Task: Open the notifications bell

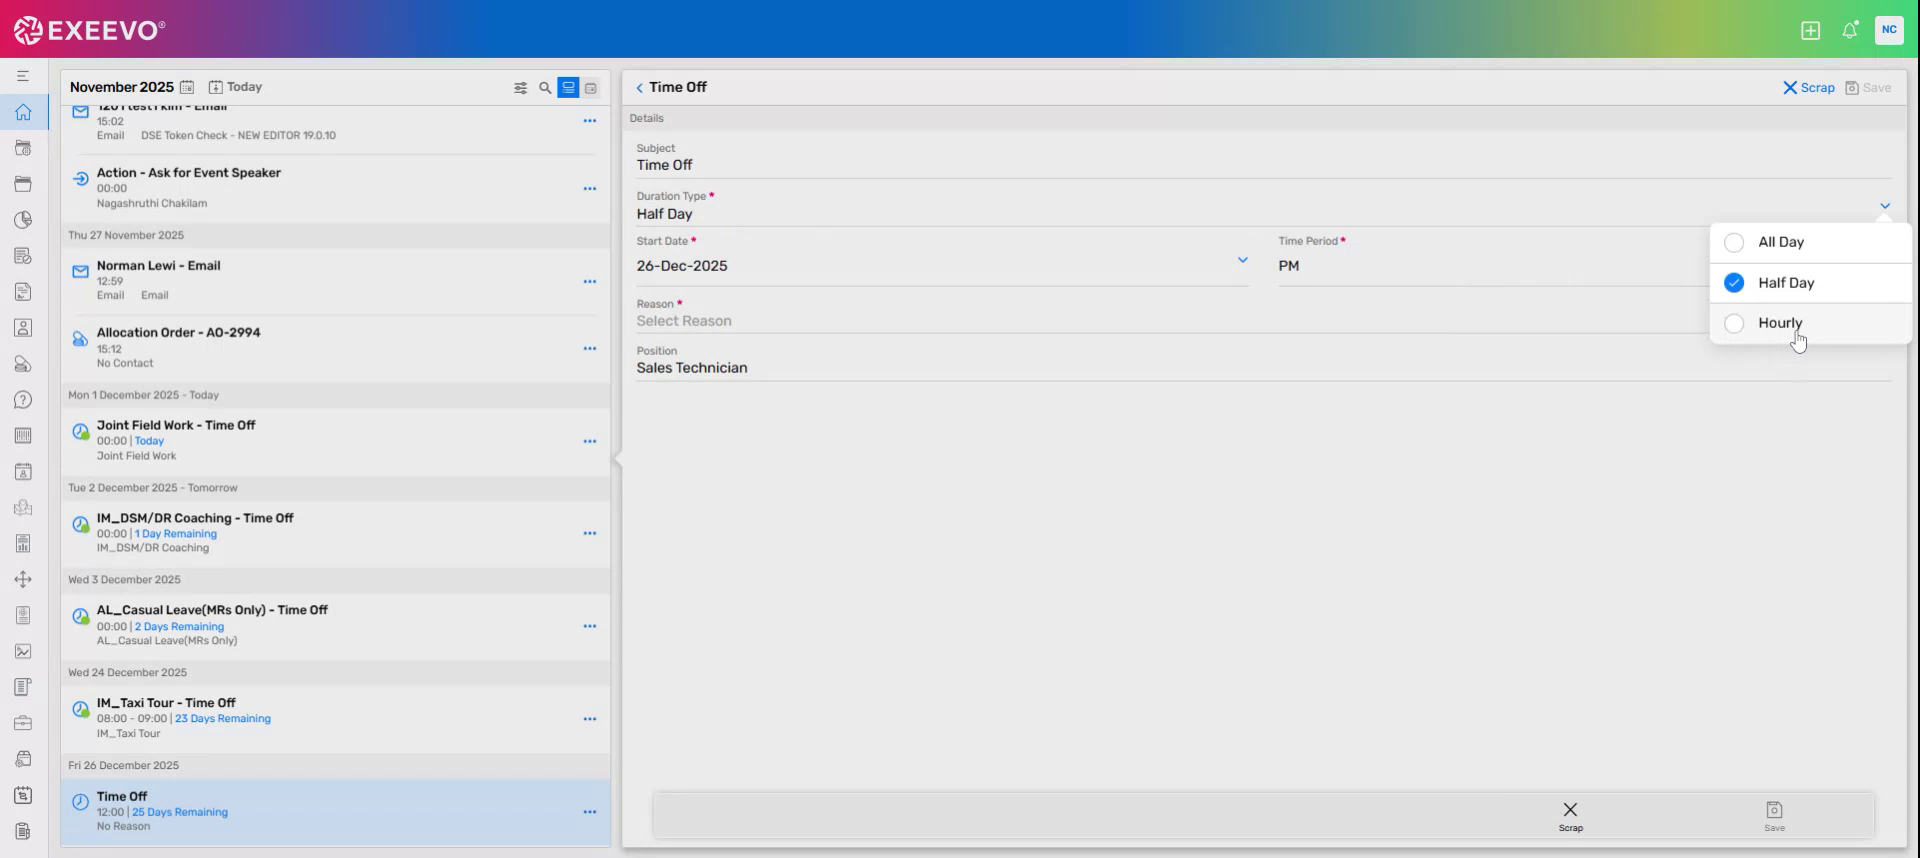Action: coord(1850,30)
